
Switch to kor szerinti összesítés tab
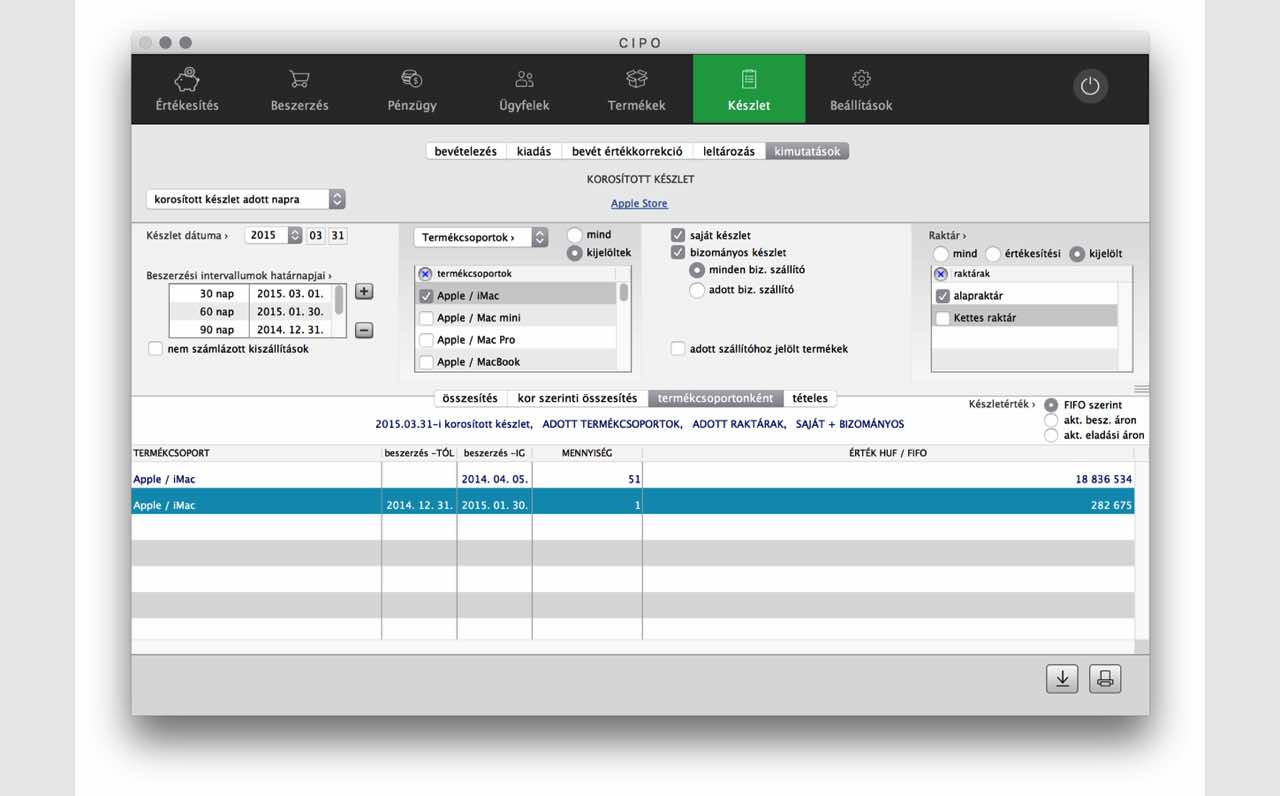(x=577, y=398)
